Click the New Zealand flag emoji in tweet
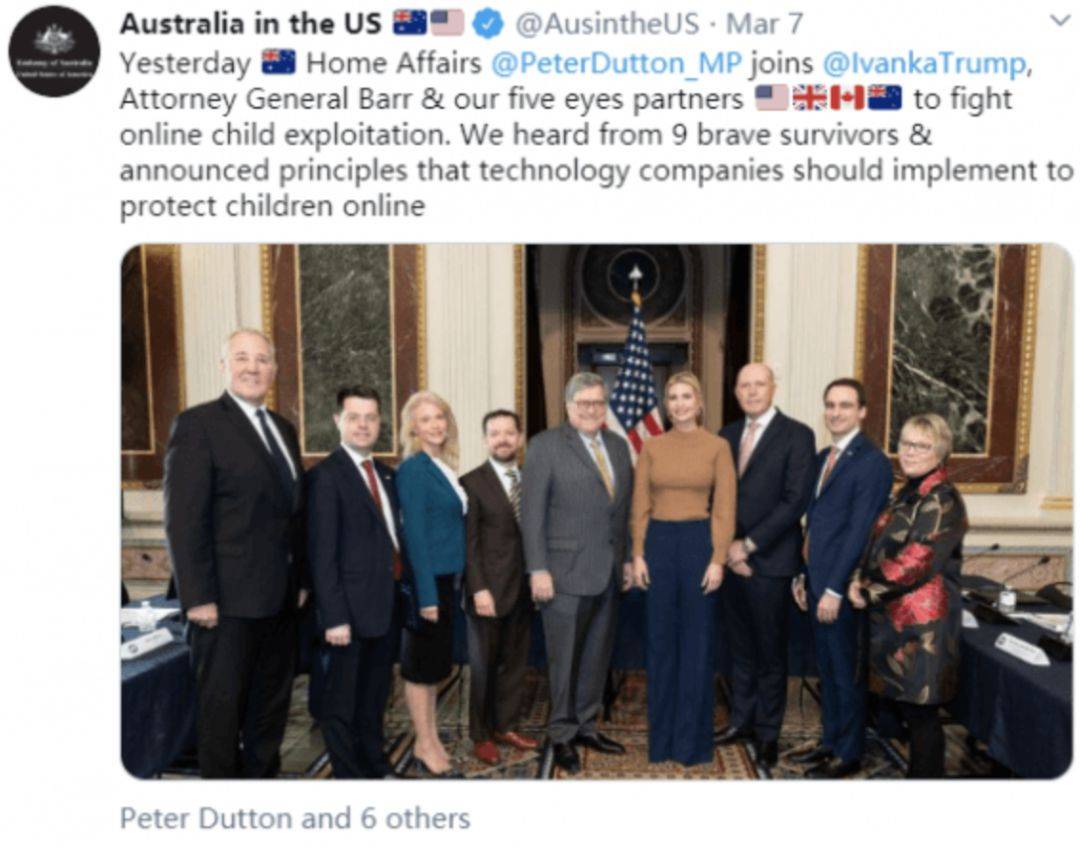This screenshot has width=1080, height=851. [884, 98]
